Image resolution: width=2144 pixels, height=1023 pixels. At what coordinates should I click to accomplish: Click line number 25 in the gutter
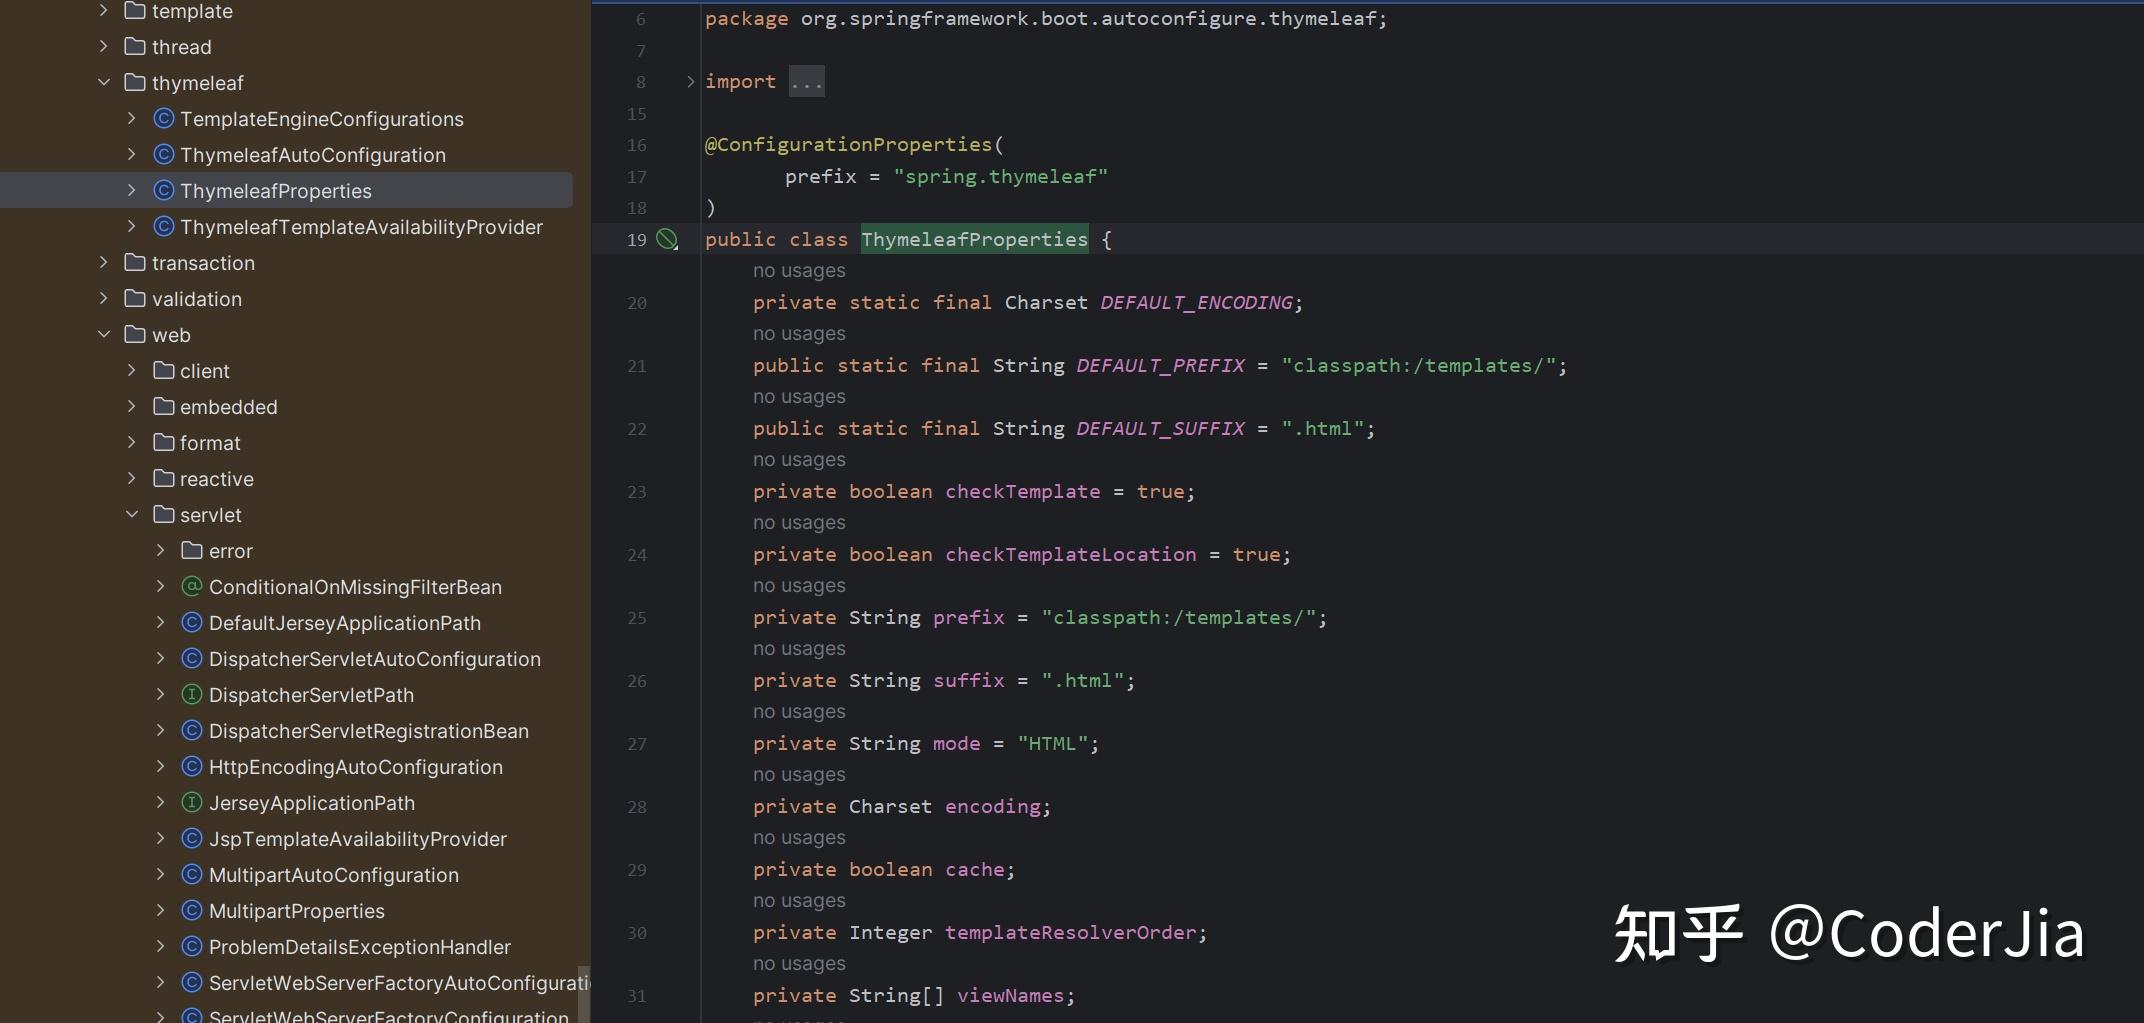pyautogui.click(x=637, y=618)
